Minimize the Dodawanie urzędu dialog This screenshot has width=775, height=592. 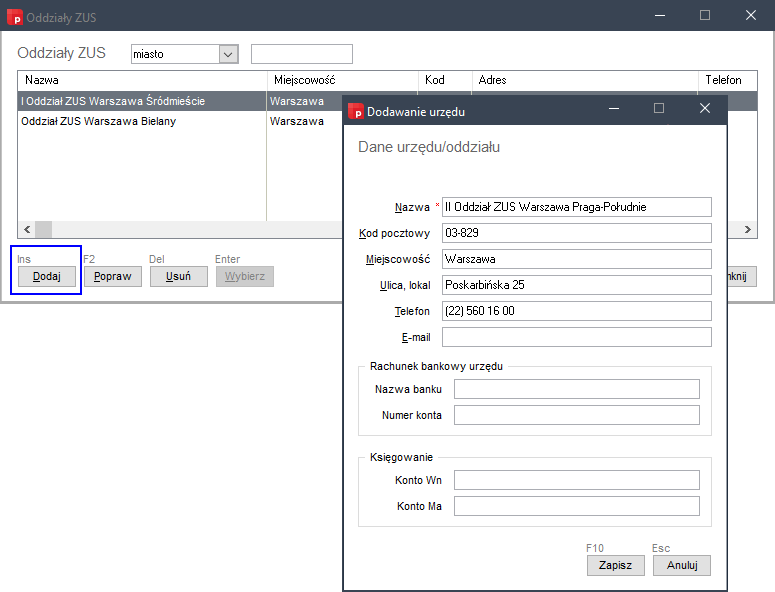614,108
